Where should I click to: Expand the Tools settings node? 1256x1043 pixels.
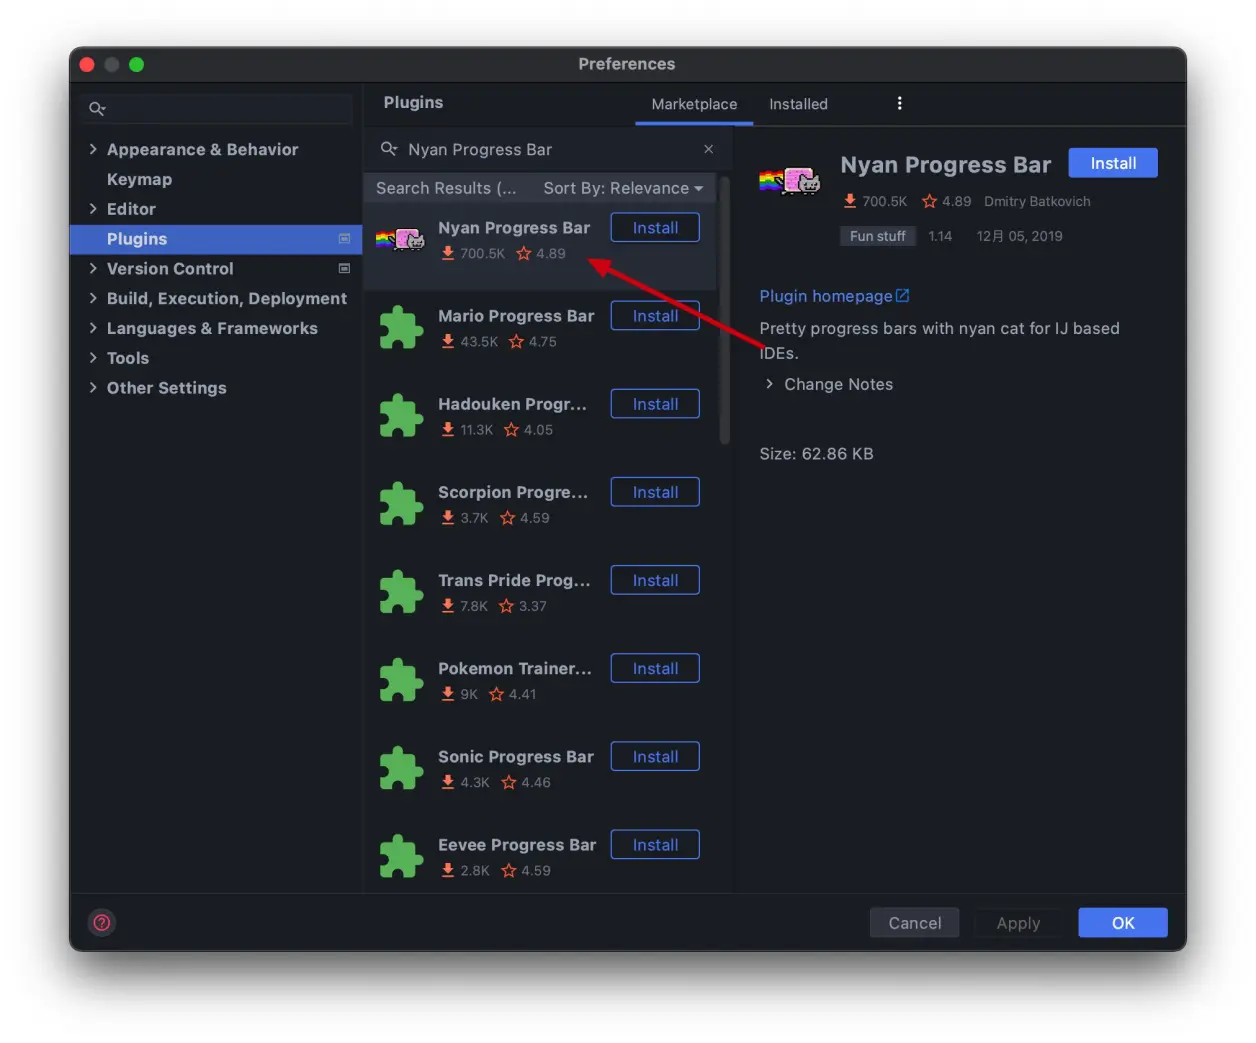click(x=93, y=358)
